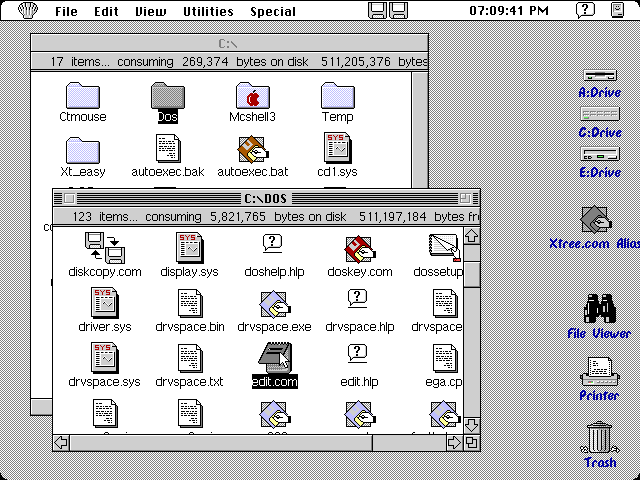Click '5,821,765 bytes on disk' text
Image resolution: width=640 pixels, height=480 pixels.
coord(278,217)
